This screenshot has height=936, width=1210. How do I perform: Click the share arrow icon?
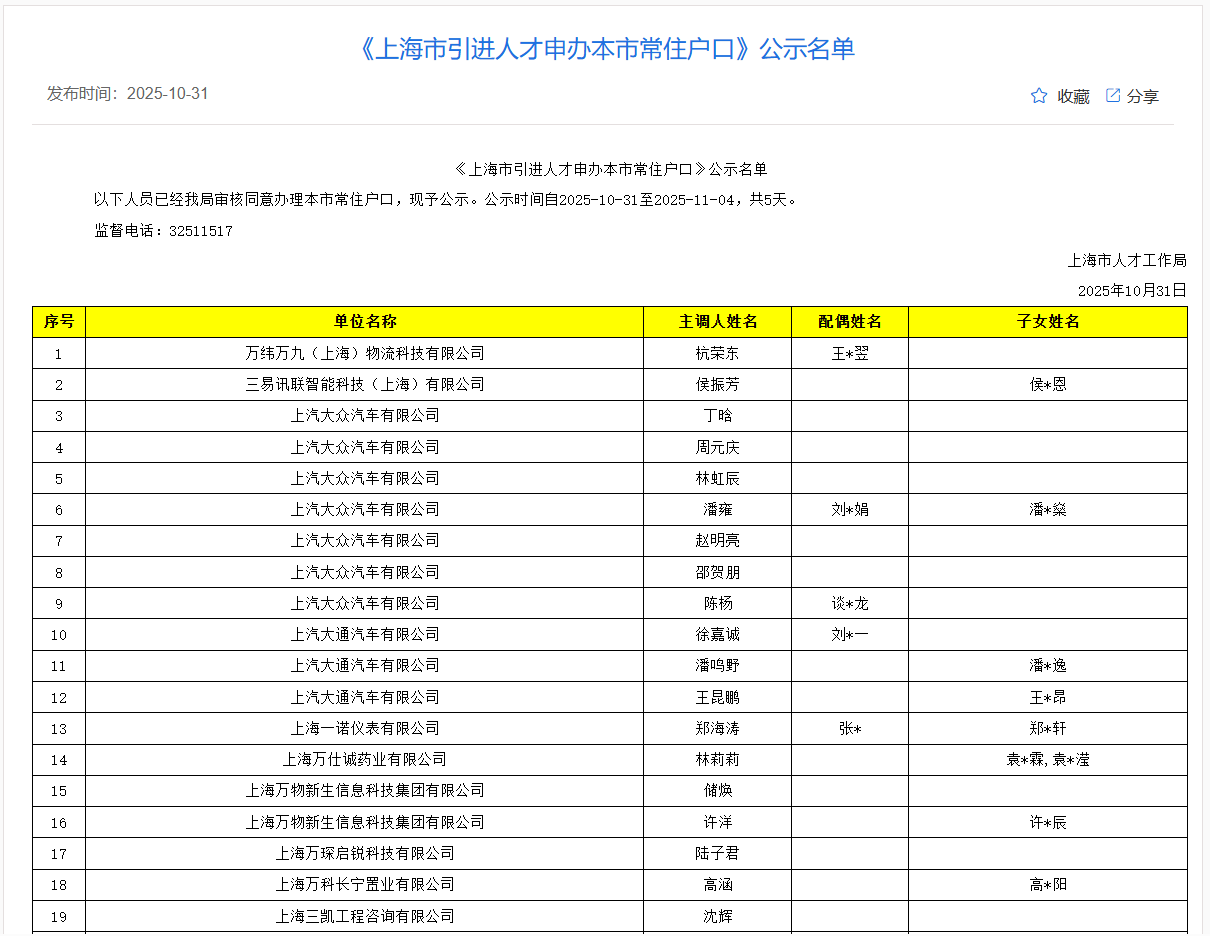pos(1113,96)
